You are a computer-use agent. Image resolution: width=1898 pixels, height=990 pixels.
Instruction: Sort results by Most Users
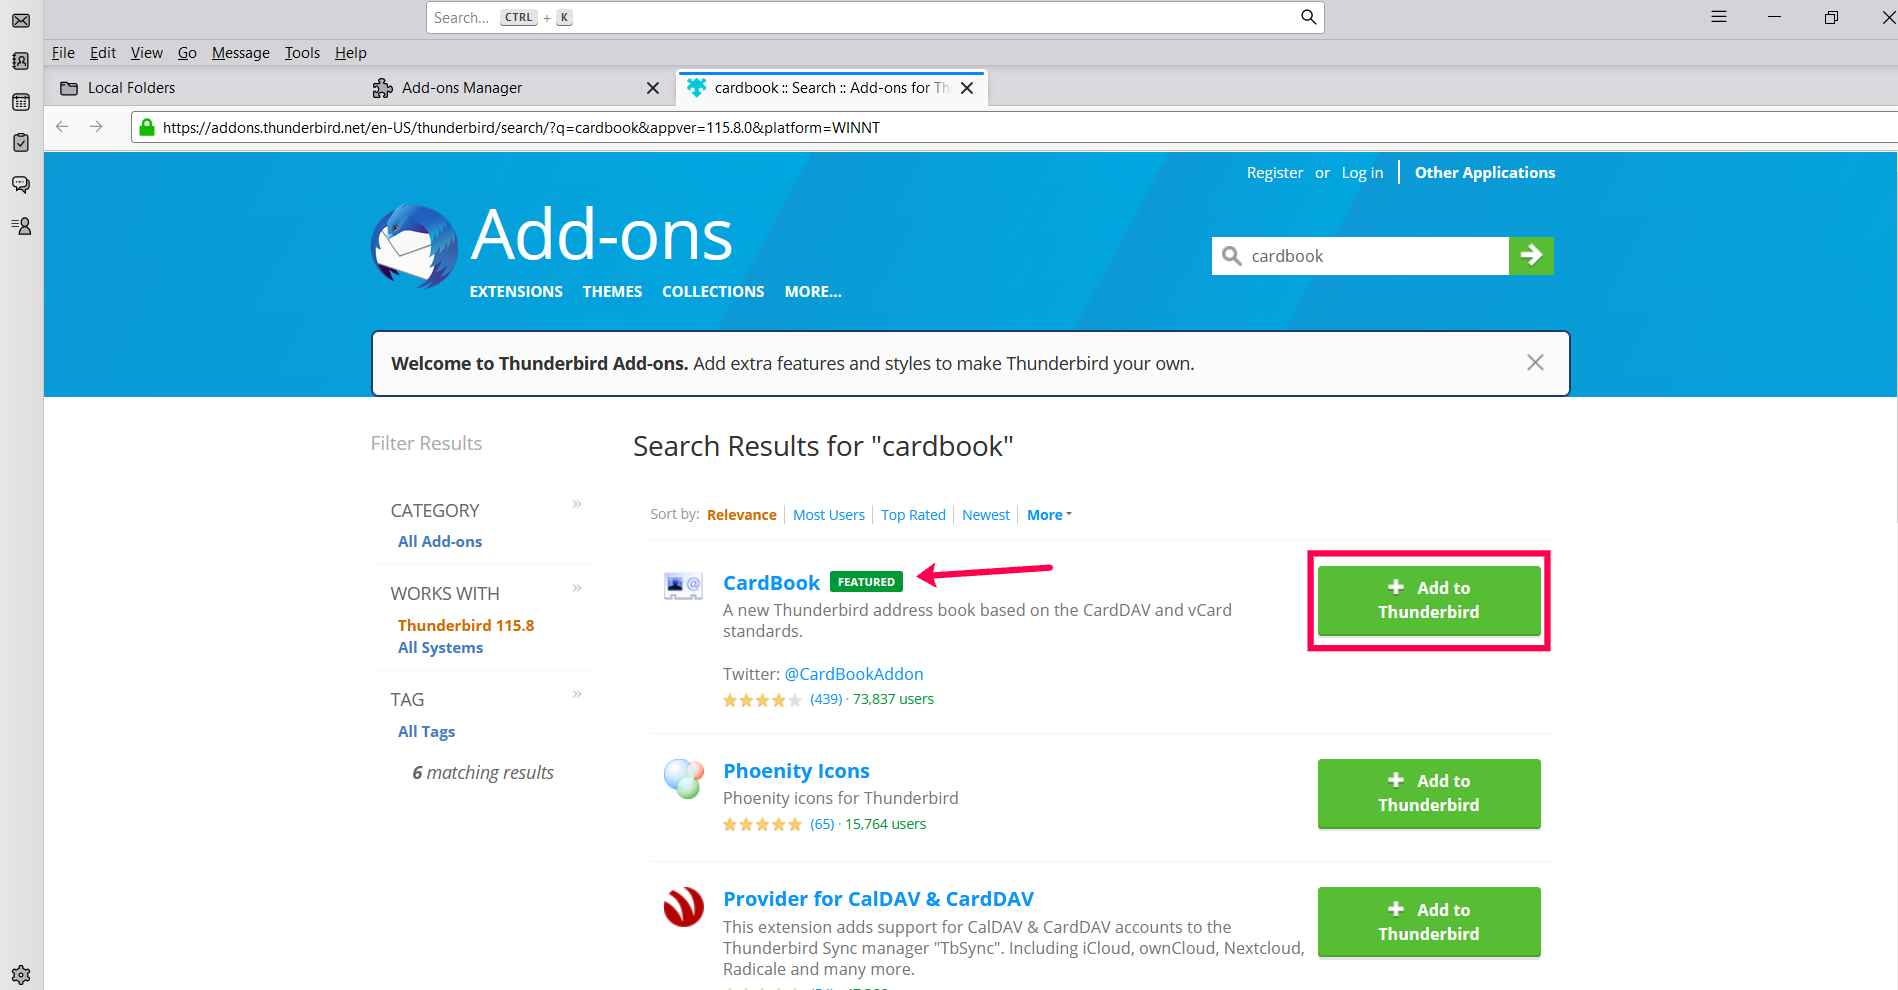pyautogui.click(x=829, y=515)
